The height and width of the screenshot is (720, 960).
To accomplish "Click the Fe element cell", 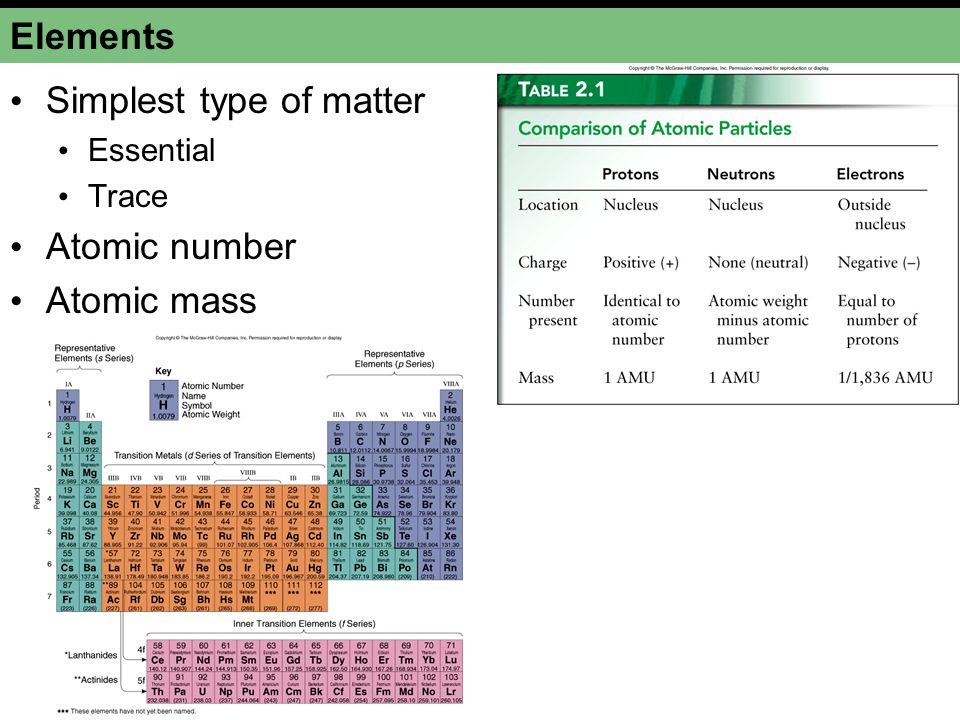I will click(225, 501).
